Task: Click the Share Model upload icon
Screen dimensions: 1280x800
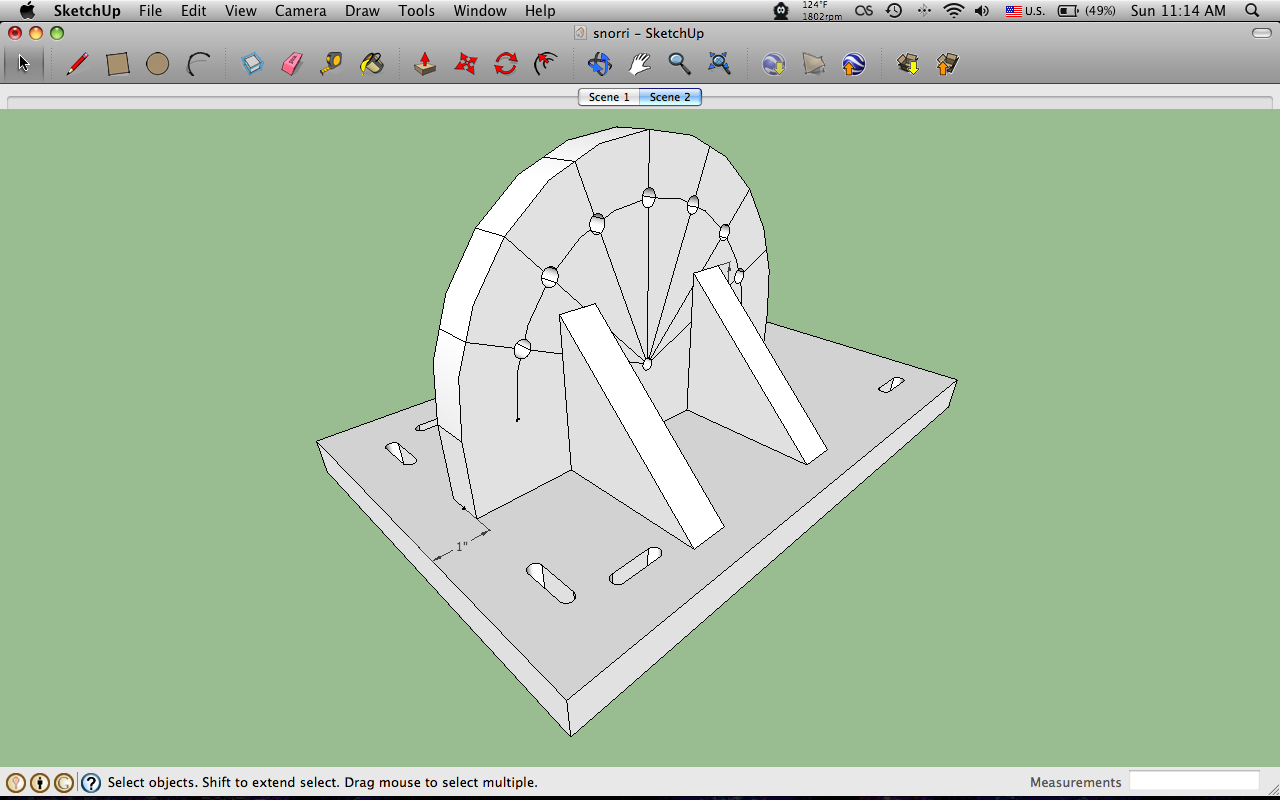Action: pyautogui.click(x=947, y=64)
